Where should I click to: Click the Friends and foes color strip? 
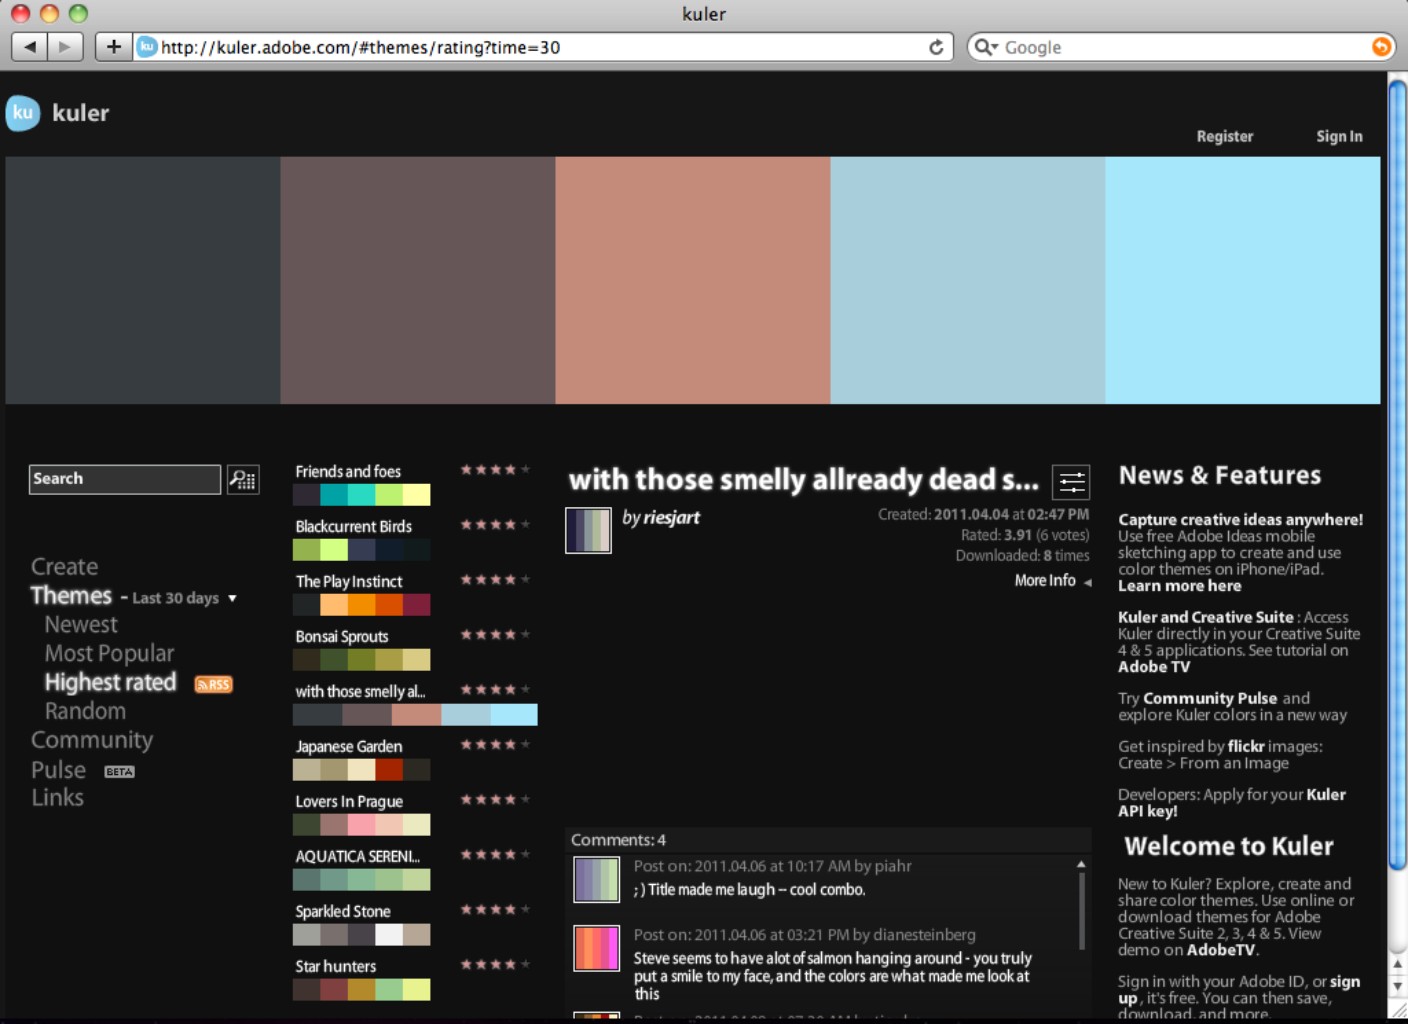[362, 495]
